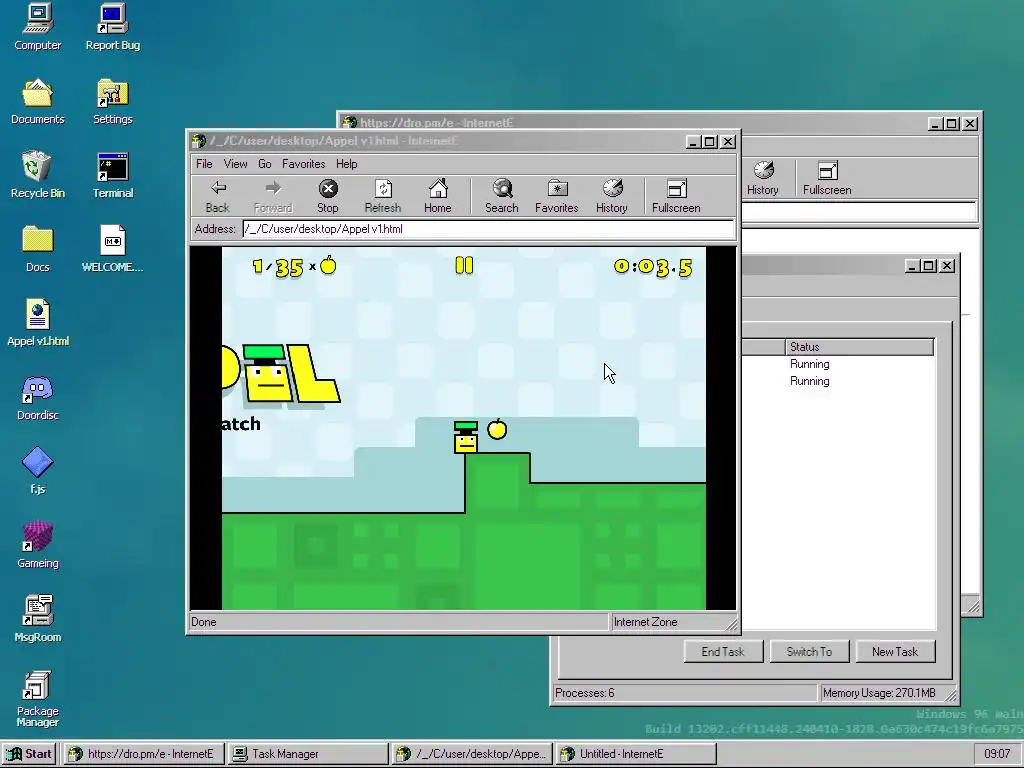
Task: Click Back in the Appel browser toolbar
Action: tap(217, 196)
